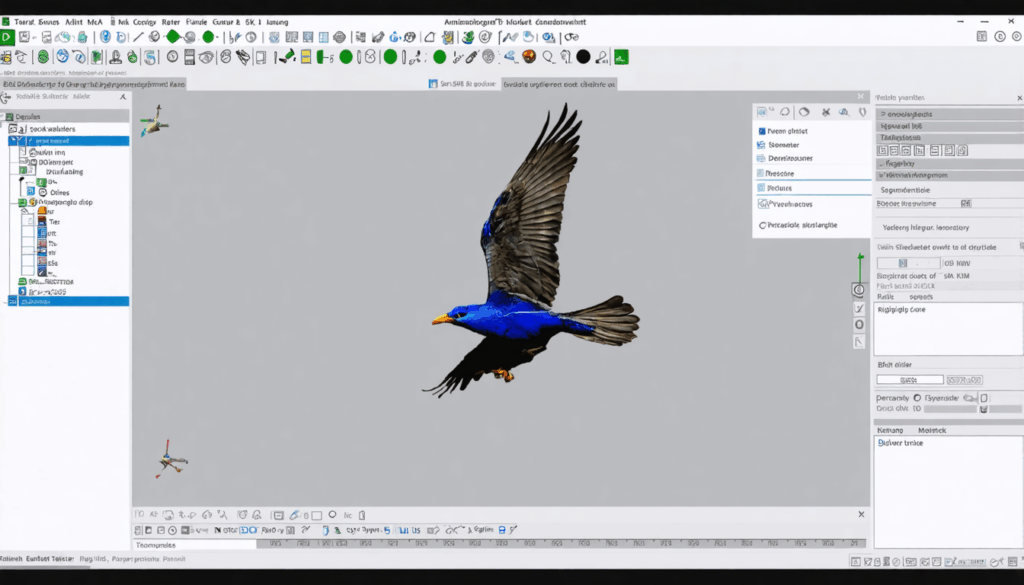Image resolution: width=1024 pixels, height=585 pixels.
Task: Toggle the small checkbox on the Boose row
Action: click(x=965, y=204)
